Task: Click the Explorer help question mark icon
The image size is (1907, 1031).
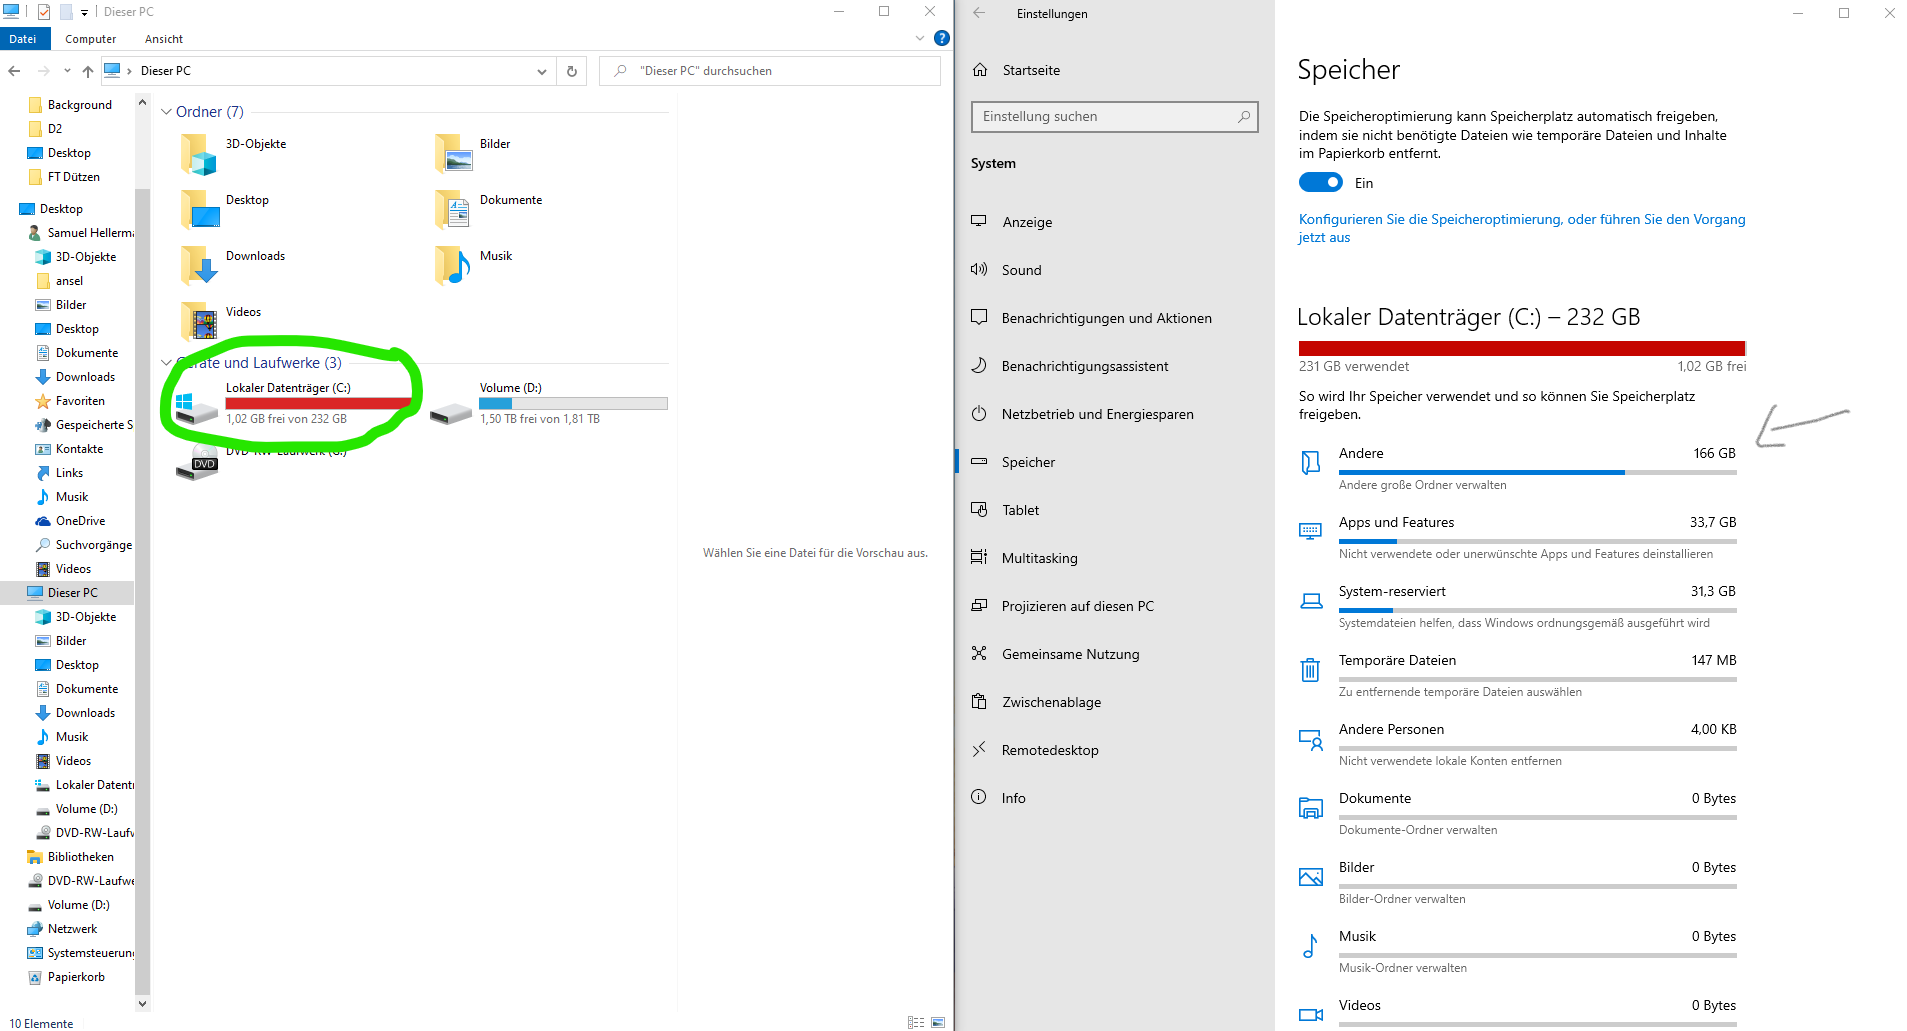Action: [941, 38]
